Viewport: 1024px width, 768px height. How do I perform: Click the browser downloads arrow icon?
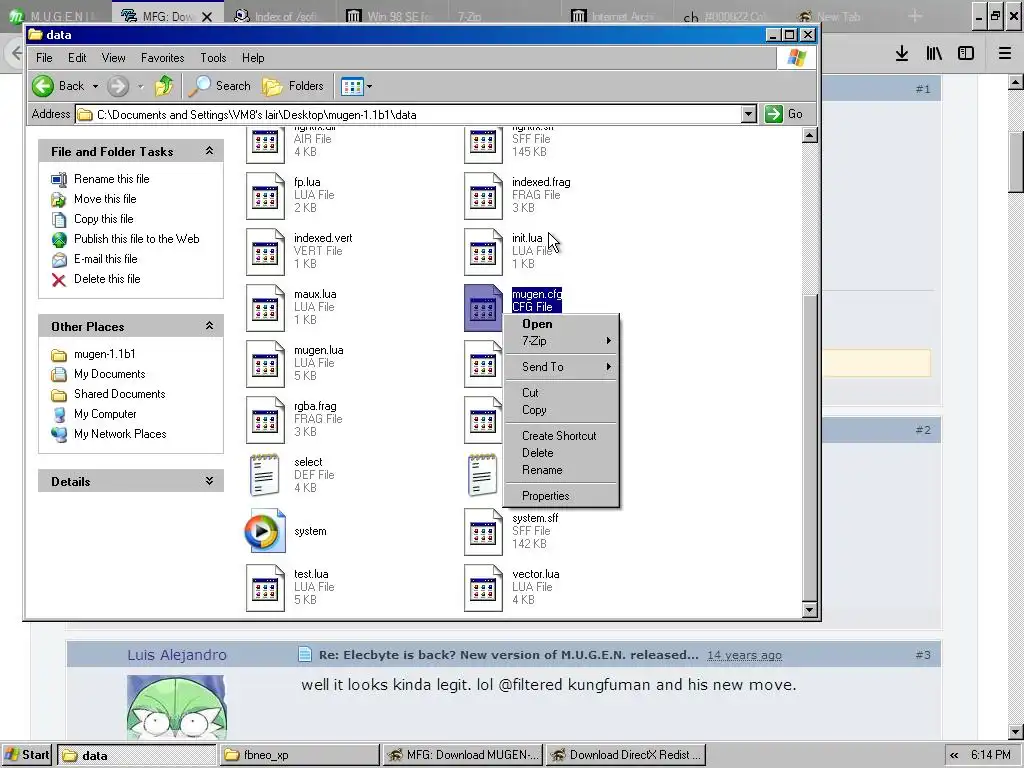tap(902, 53)
